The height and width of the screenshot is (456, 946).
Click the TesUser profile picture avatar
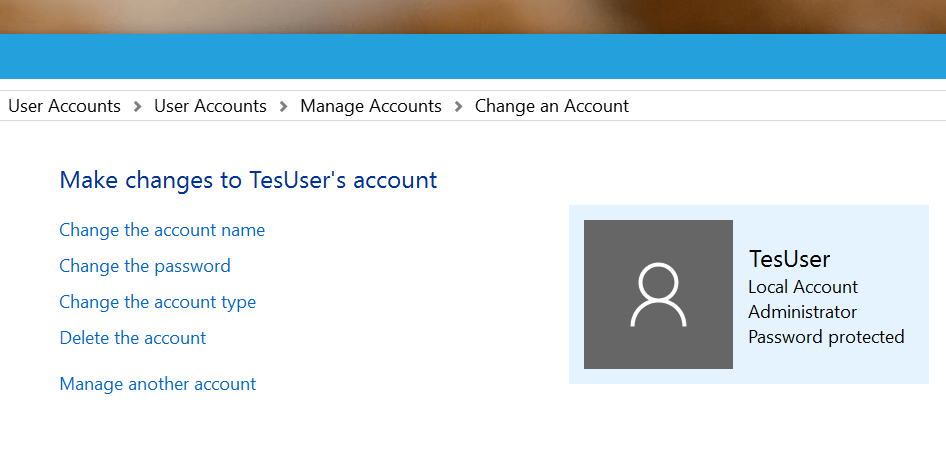pos(658,294)
